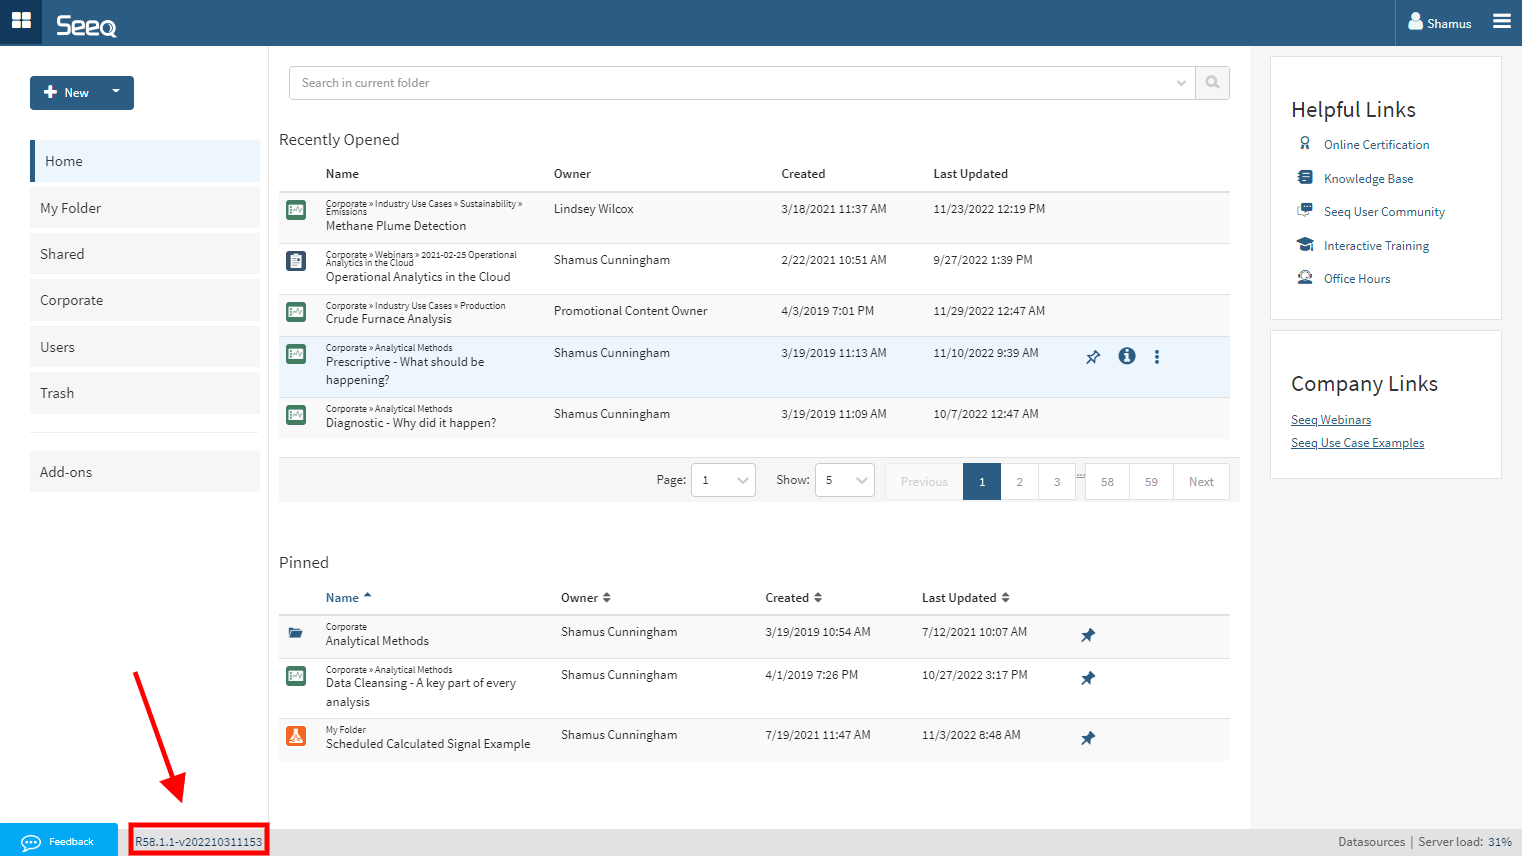Pin the Prescriptive analysis item
Viewport: 1522px width, 856px height.
pyautogui.click(x=1093, y=357)
